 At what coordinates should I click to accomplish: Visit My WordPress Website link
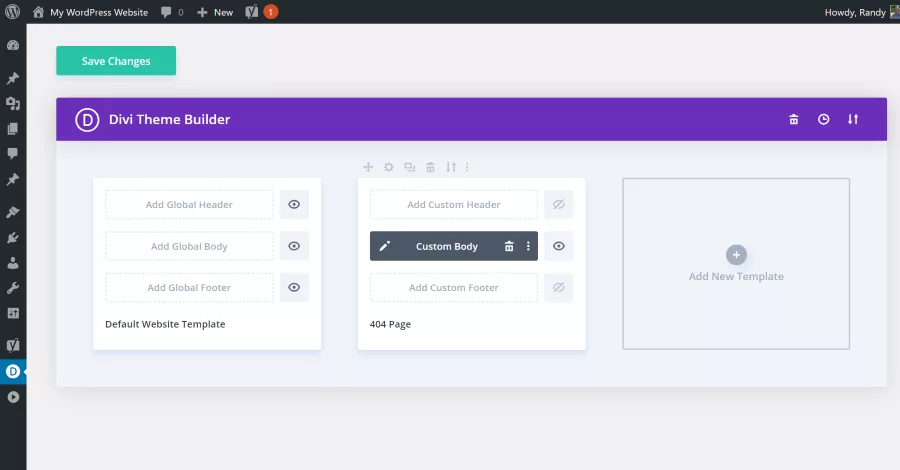pyautogui.click(x=91, y=12)
